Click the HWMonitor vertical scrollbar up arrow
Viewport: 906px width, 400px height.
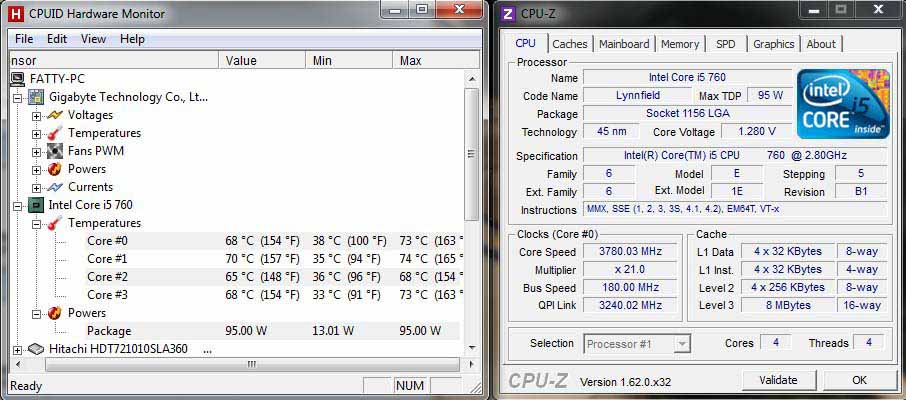[472, 79]
